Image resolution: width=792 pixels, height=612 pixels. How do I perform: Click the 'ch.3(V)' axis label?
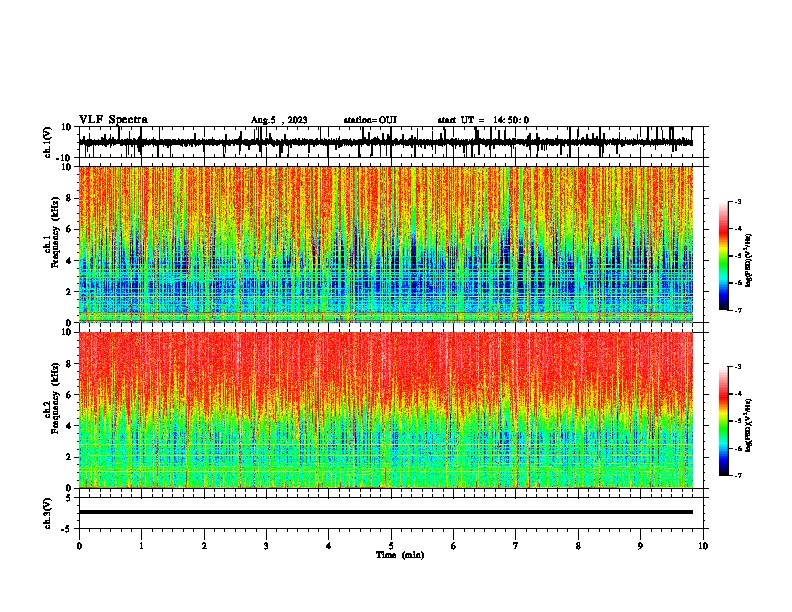pyautogui.click(x=48, y=513)
